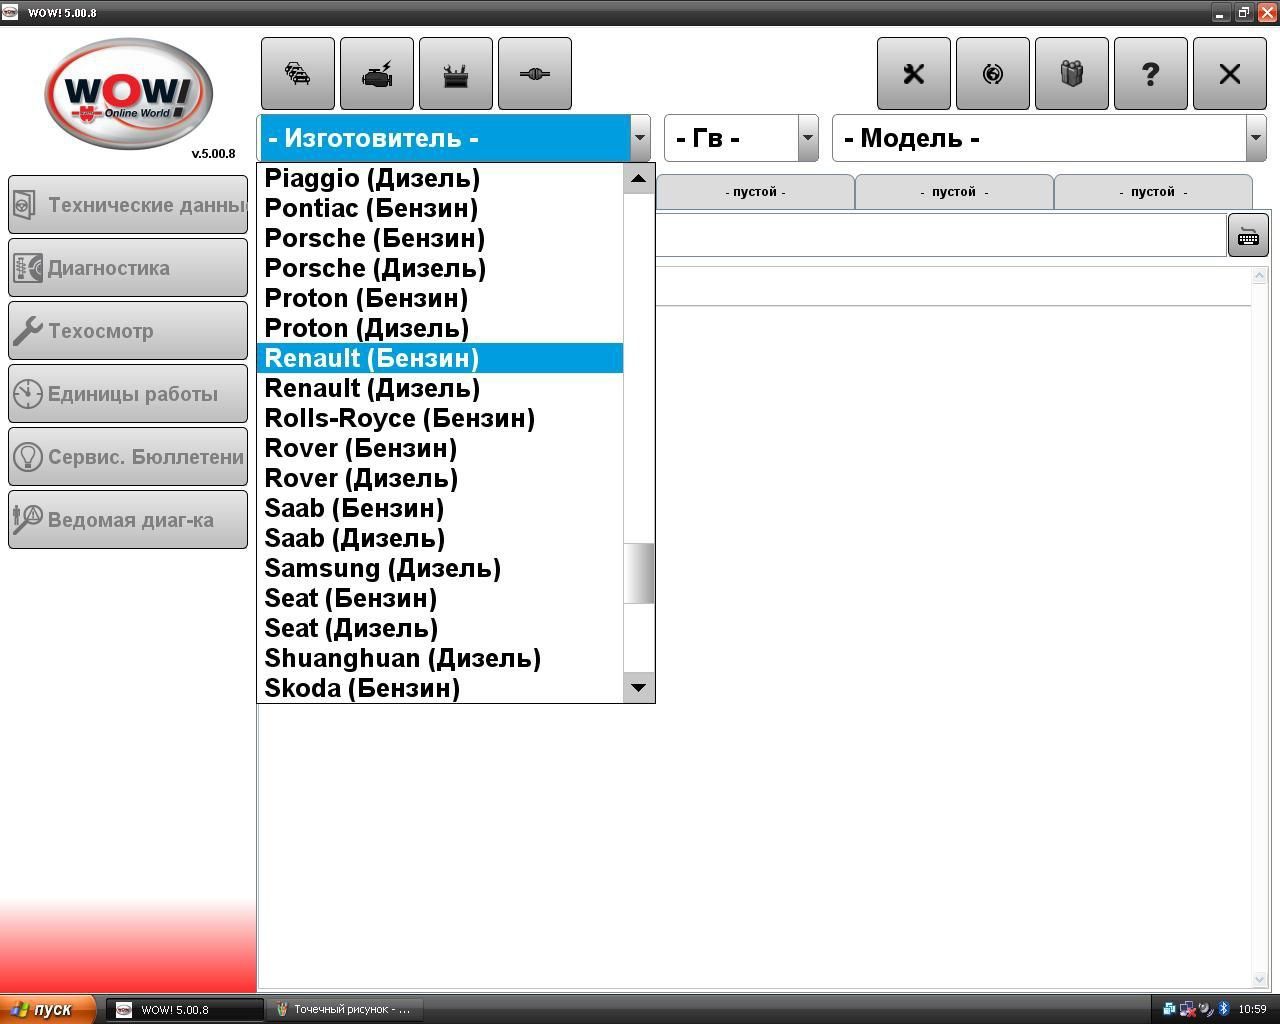Viewport: 1280px width, 1024px height.
Task: Click content pane scroll-down arrow
Action: 1260,980
